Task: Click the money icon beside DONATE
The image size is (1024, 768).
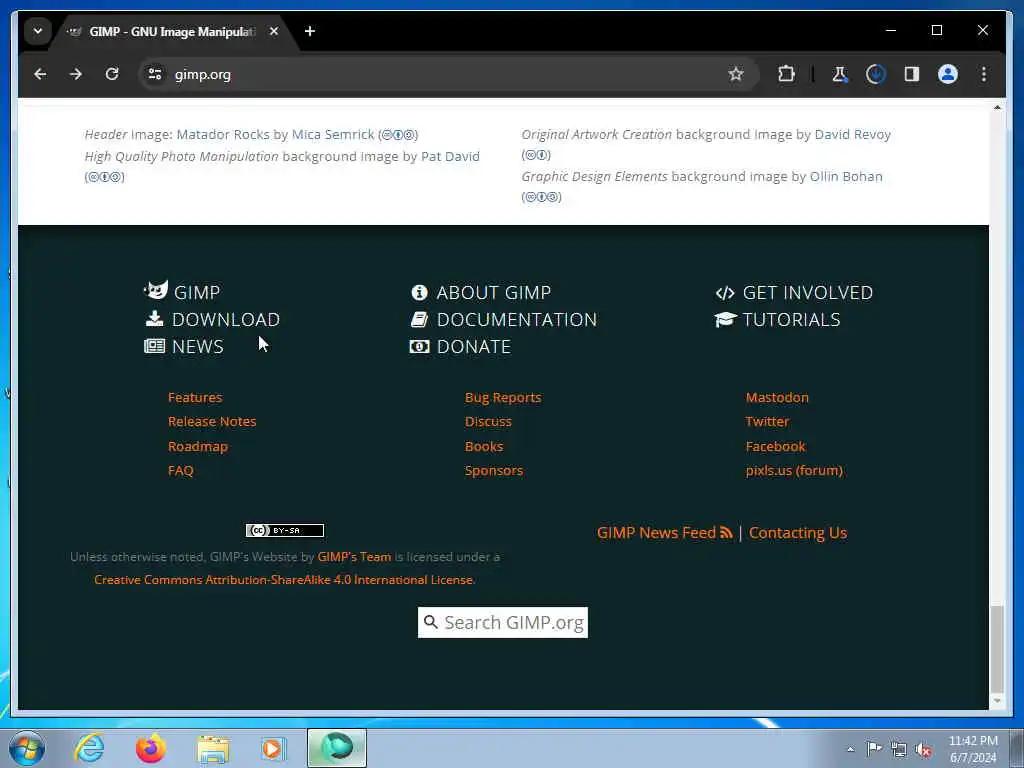Action: [419, 347]
